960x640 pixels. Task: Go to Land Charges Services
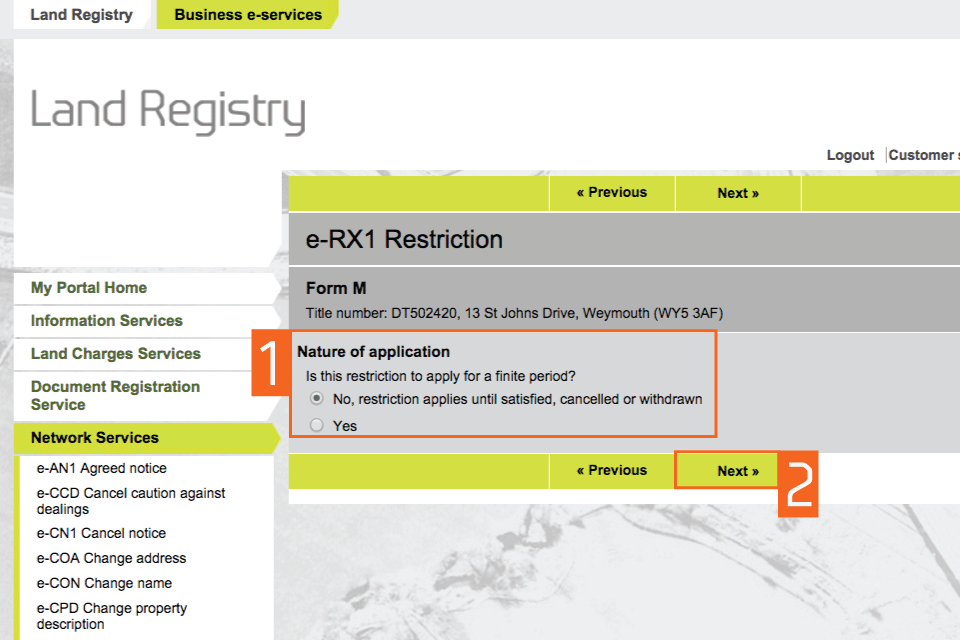[115, 354]
